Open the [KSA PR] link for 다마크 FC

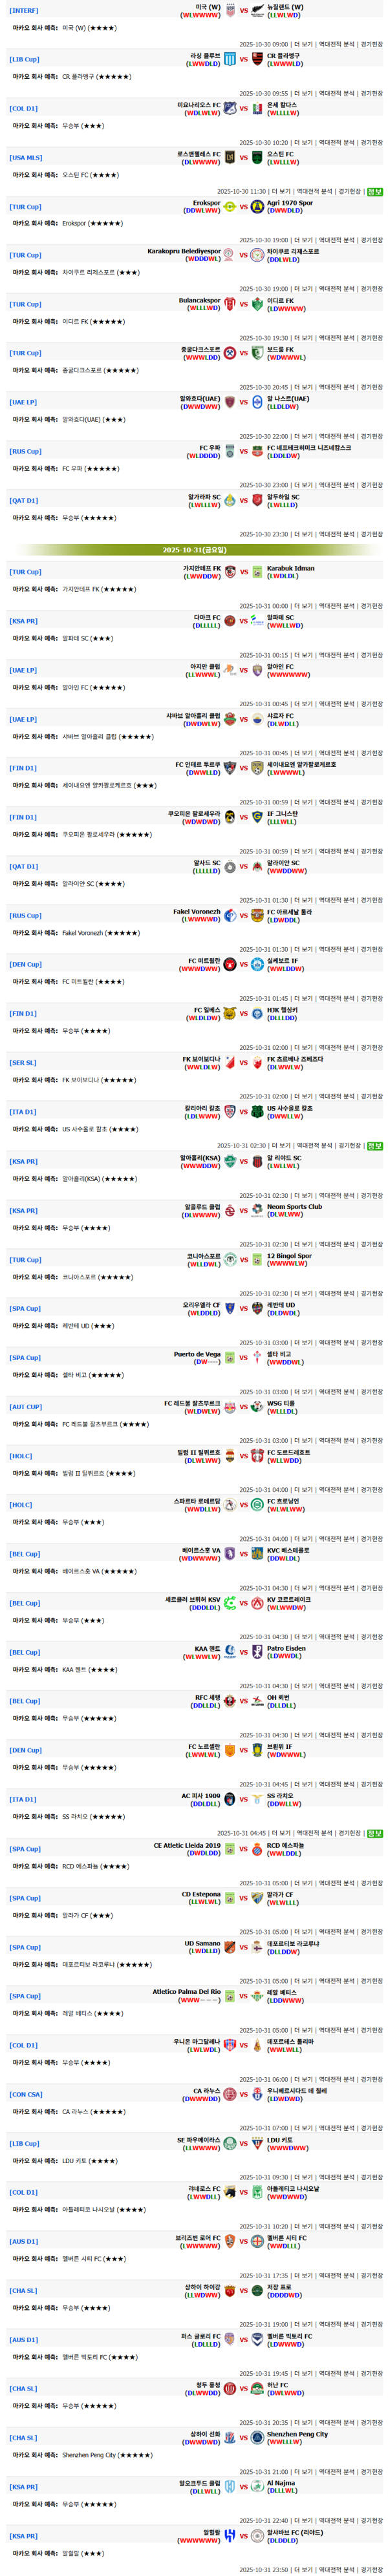pyautogui.click(x=24, y=621)
